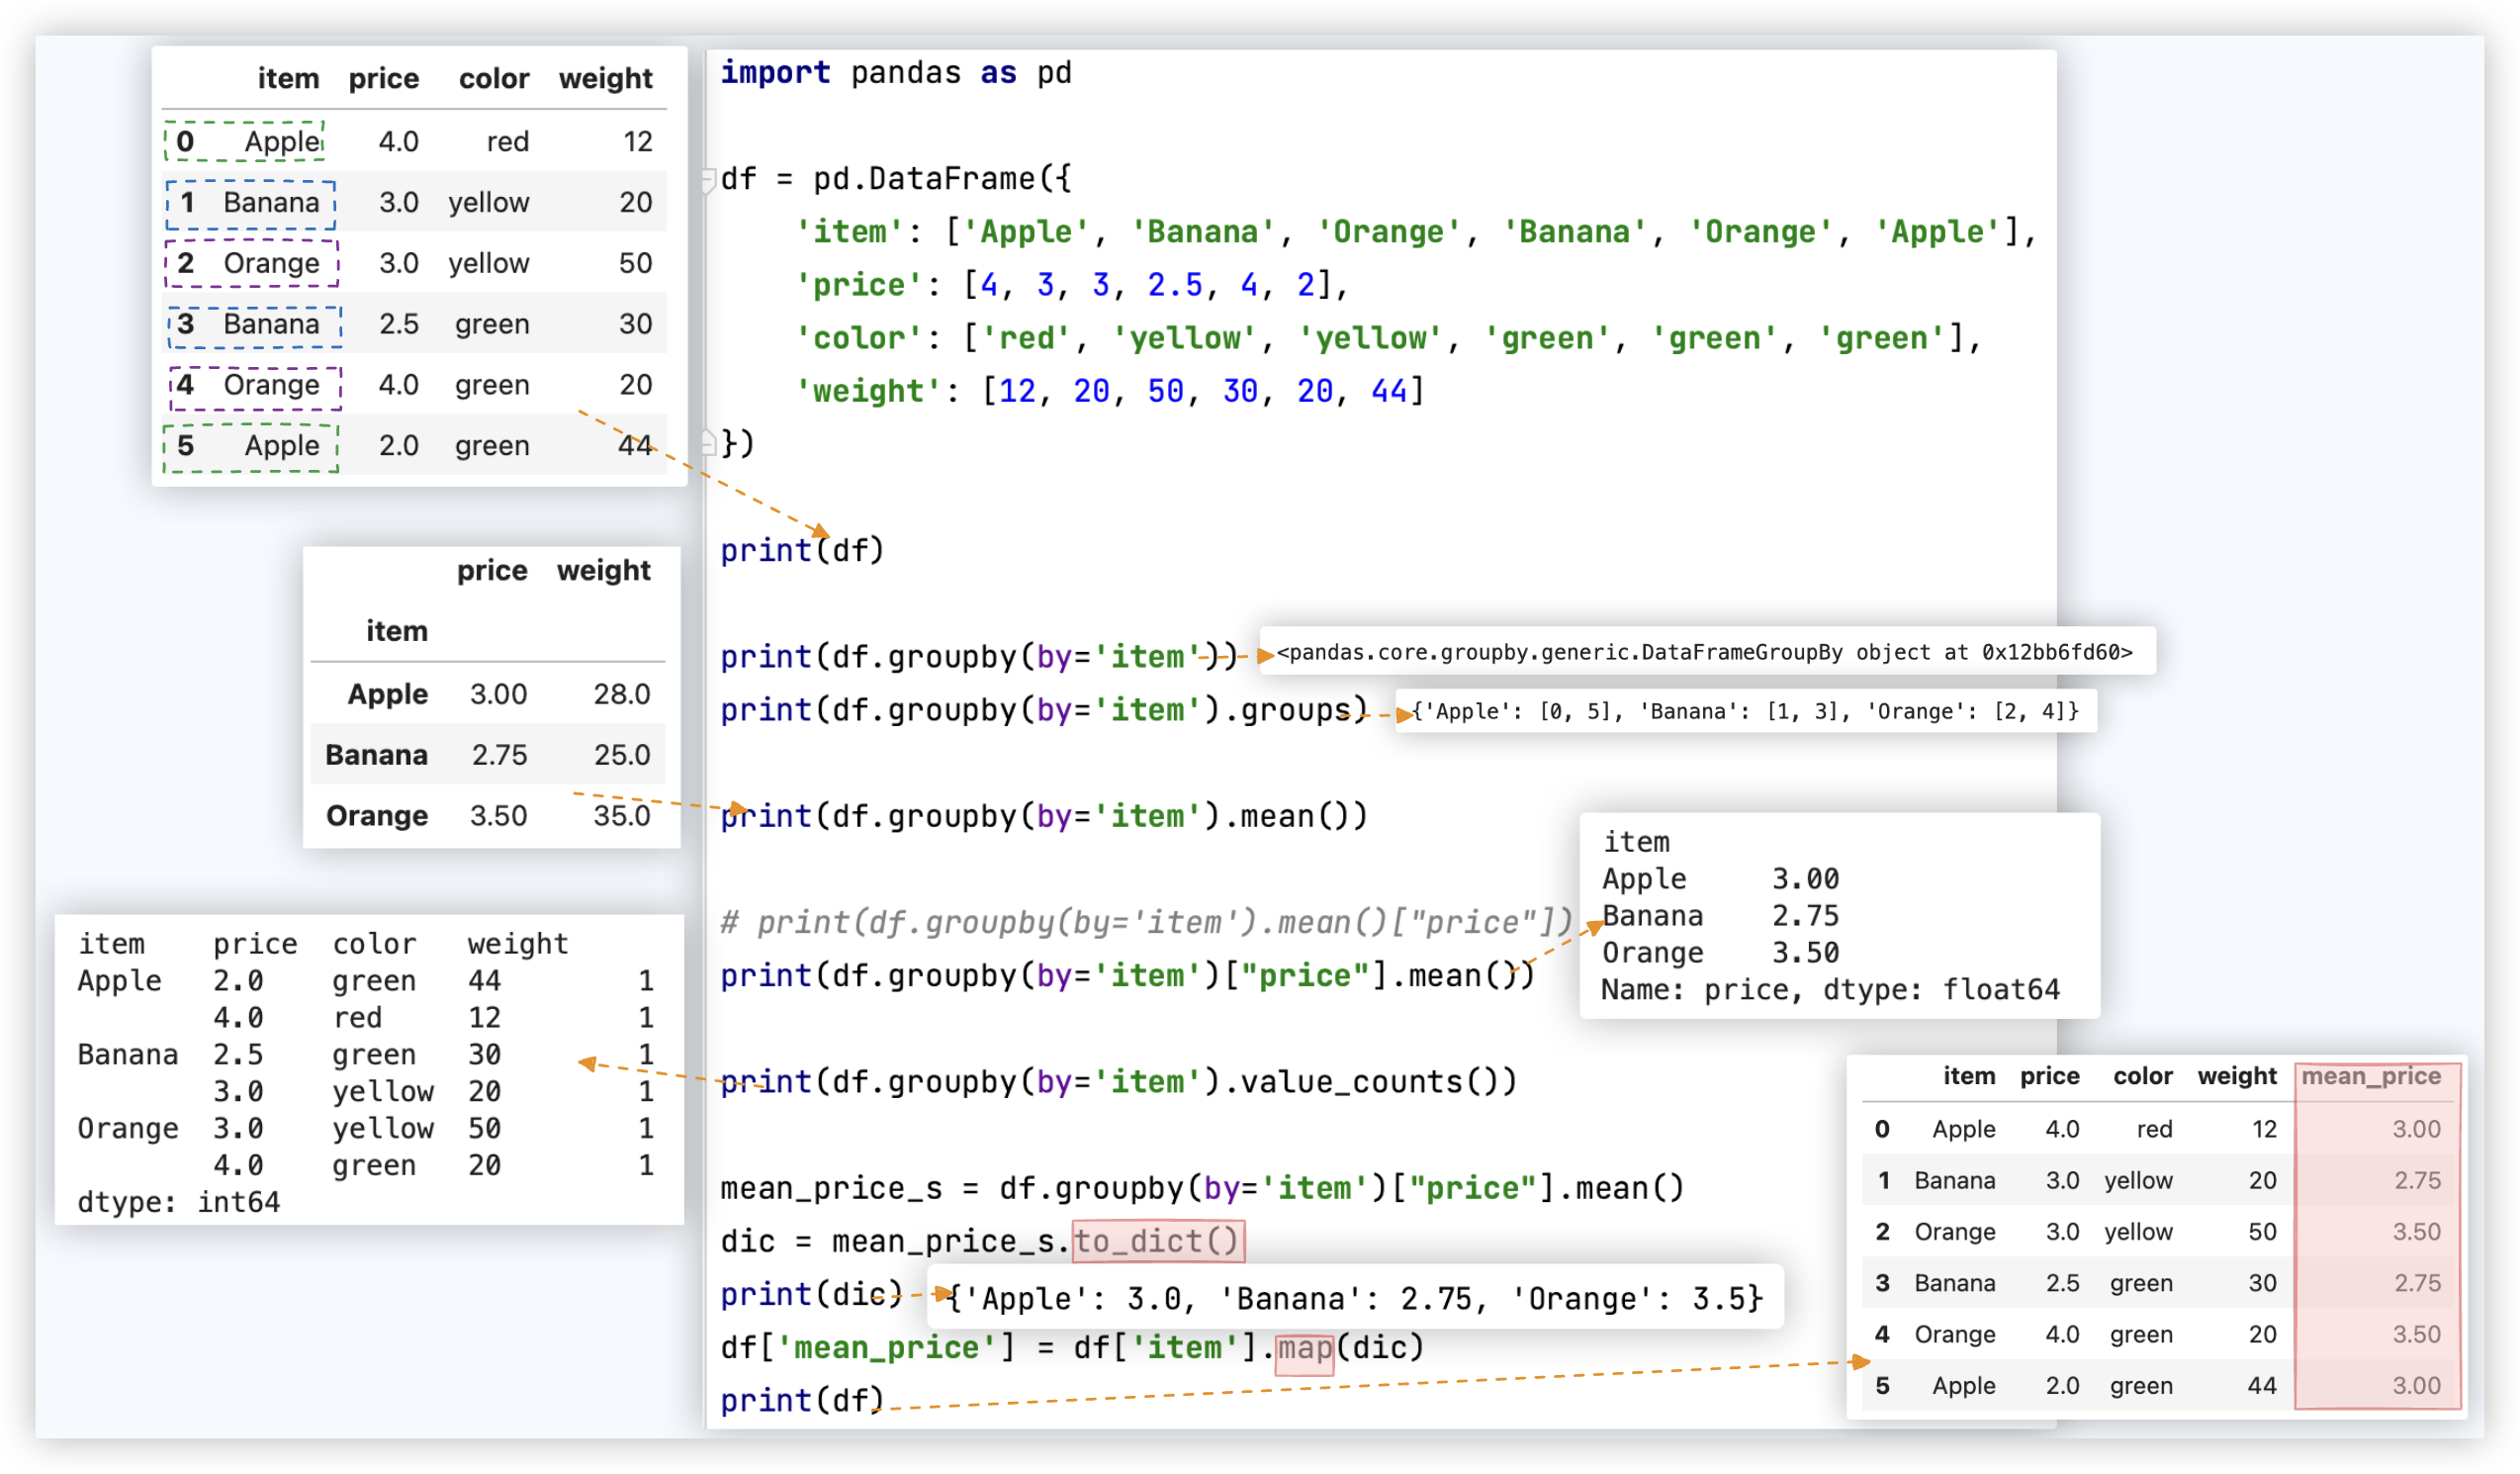Click row 3 Banana in the mean_price result table
The image size is (2520, 1474).
click(2160, 1283)
